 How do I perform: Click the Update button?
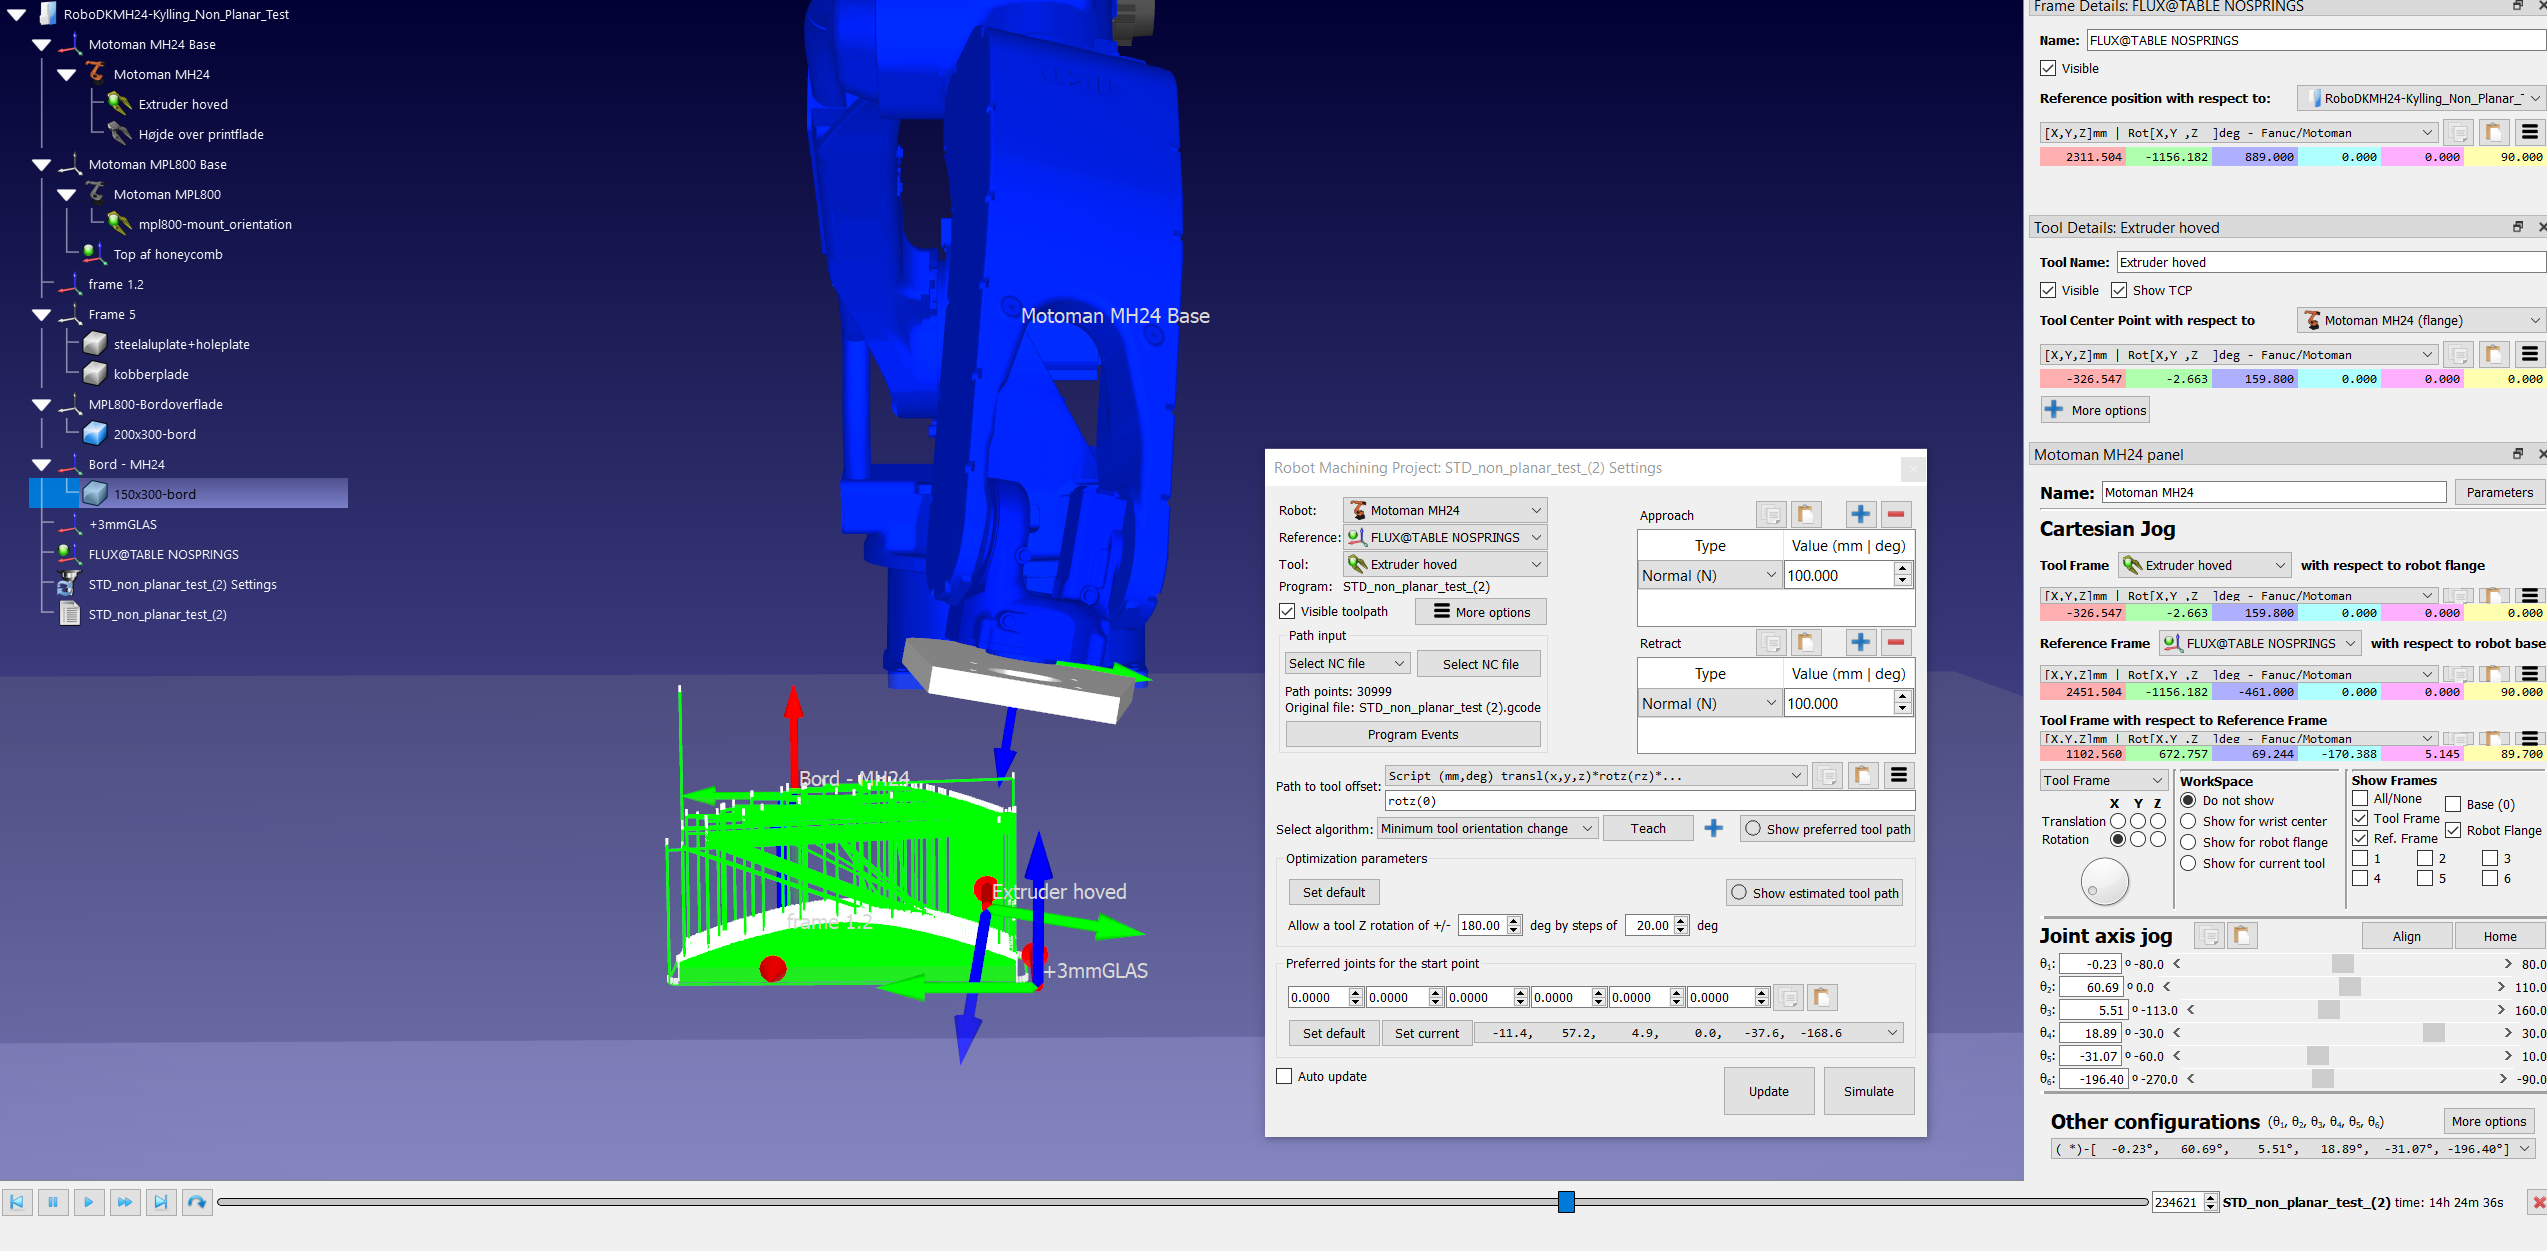(x=1768, y=1091)
